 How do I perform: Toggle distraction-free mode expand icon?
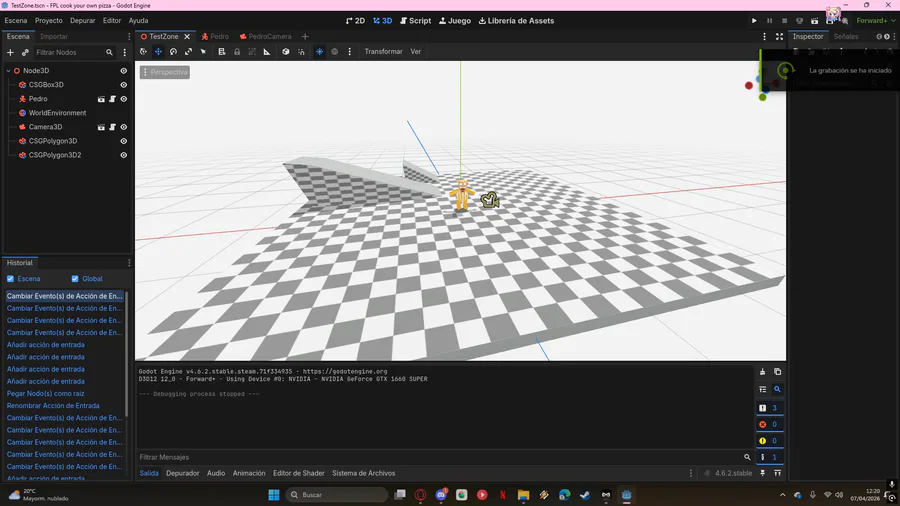coord(779,36)
